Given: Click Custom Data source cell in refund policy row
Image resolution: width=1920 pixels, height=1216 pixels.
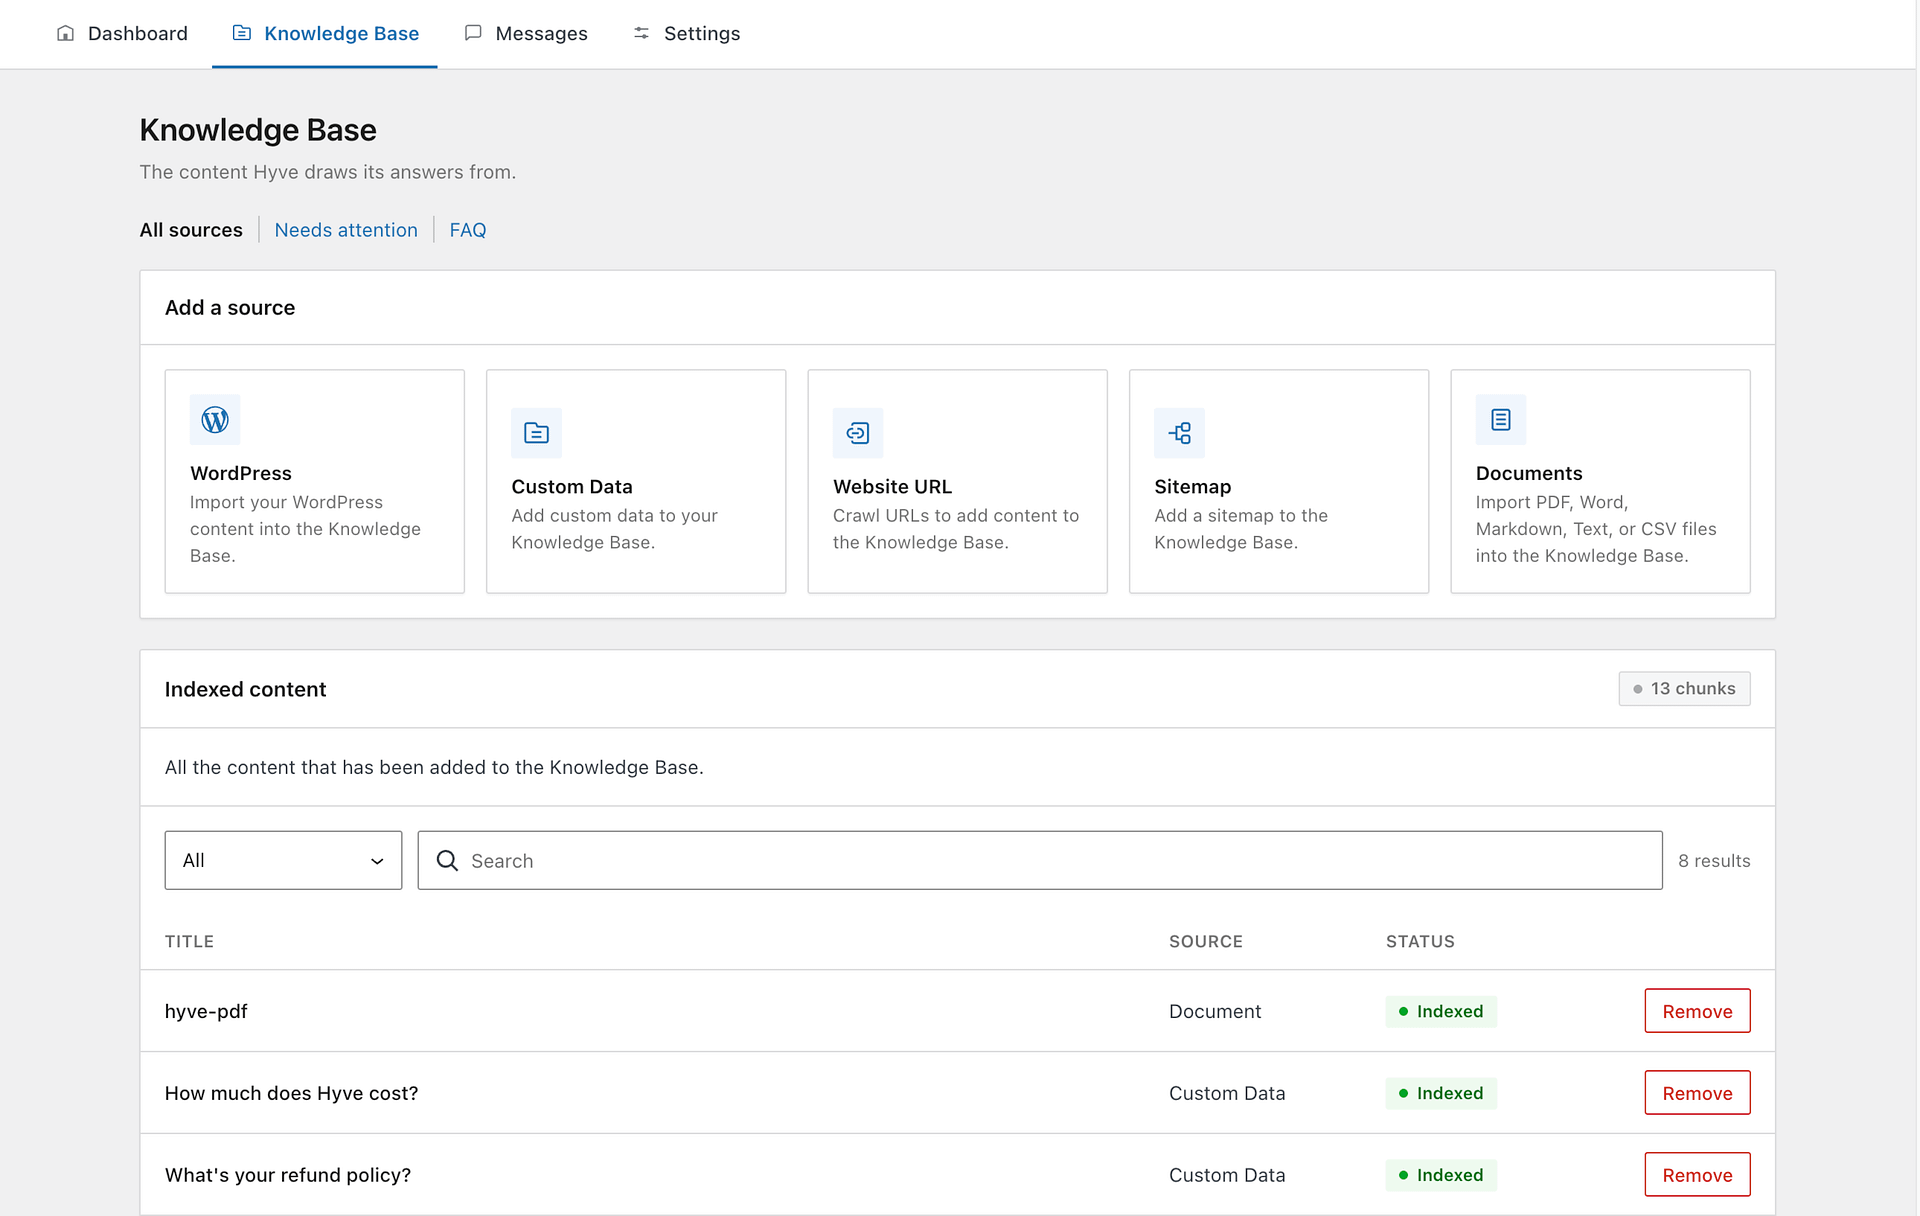Looking at the screenshot, I should pos(1227,1175).
